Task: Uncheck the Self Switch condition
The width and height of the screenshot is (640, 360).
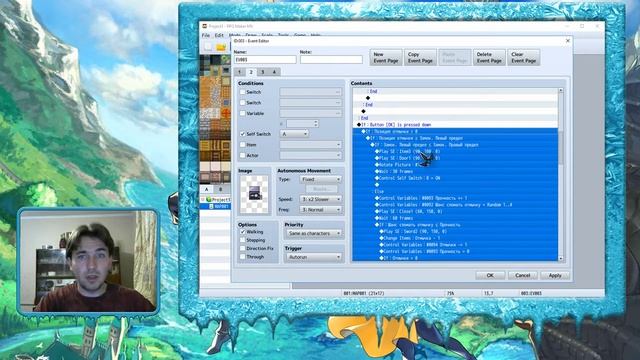Action: (x=242, y=134)
